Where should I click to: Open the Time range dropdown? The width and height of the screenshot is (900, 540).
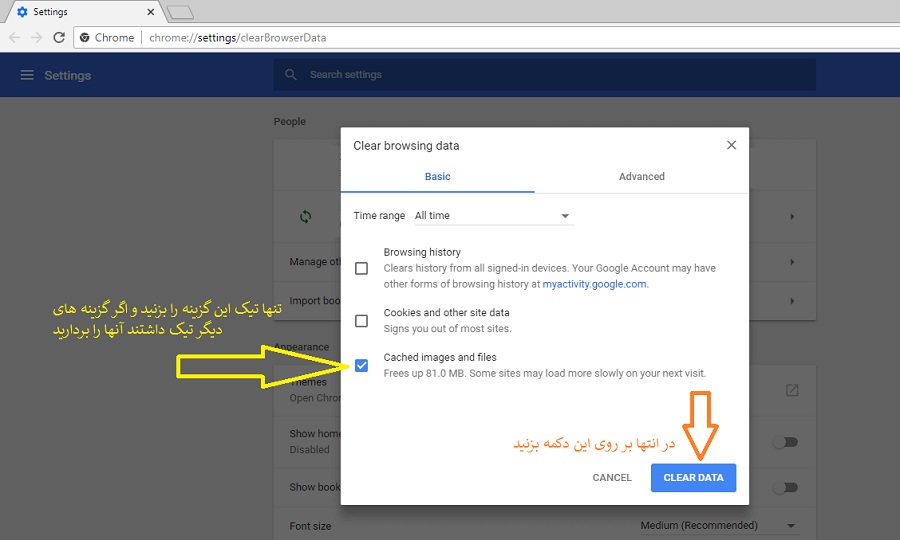click(x=494, y=216)
